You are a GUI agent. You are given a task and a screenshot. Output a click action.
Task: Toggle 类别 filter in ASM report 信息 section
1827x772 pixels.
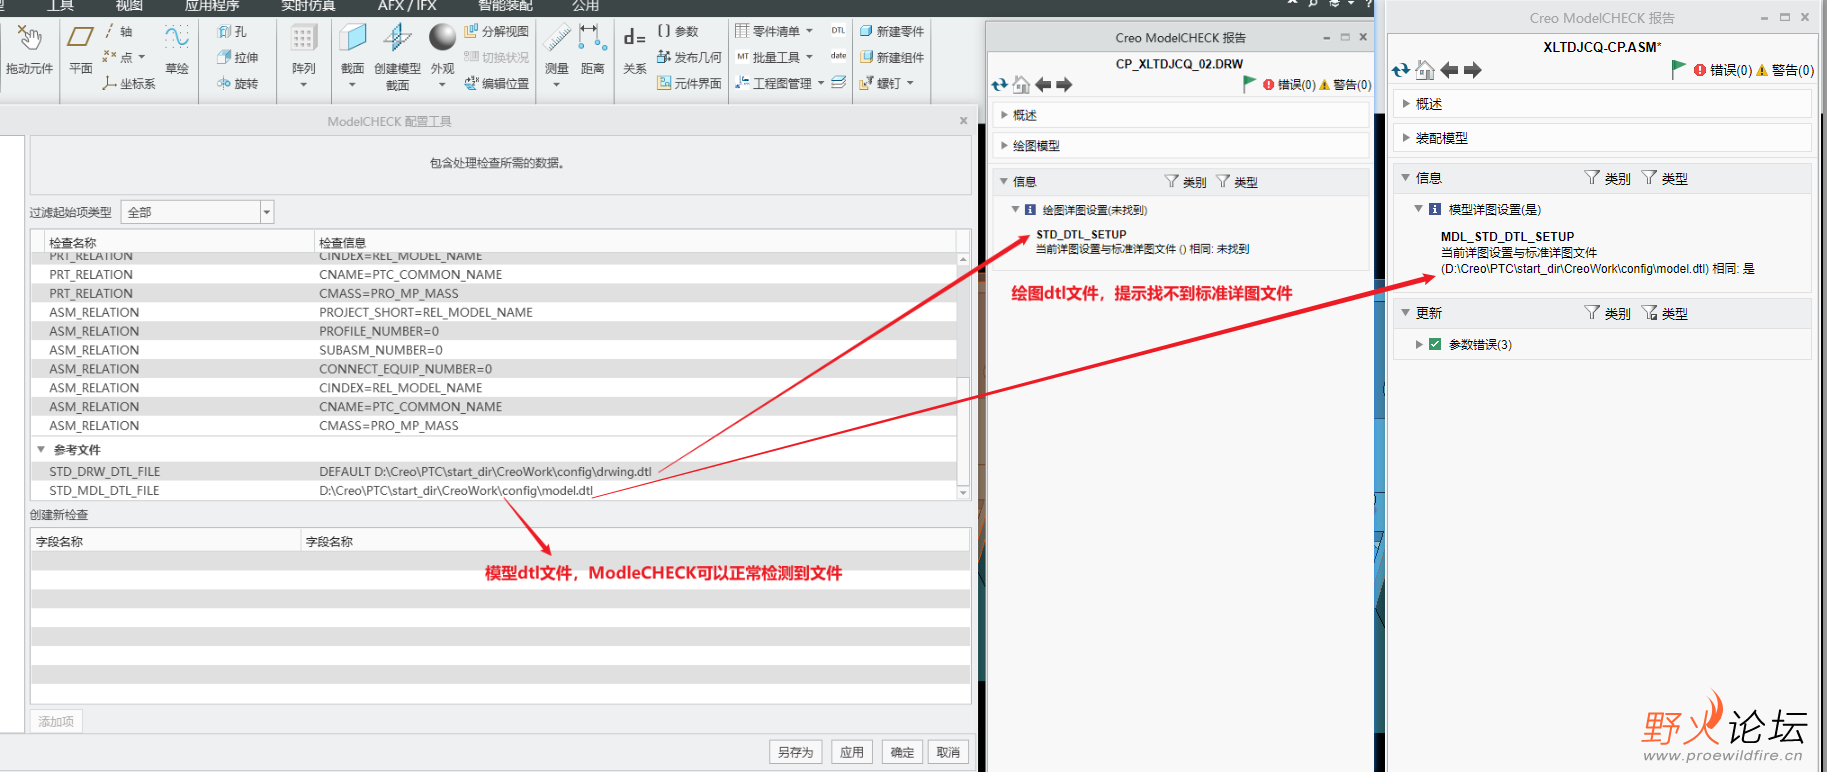coord(1607,178)
